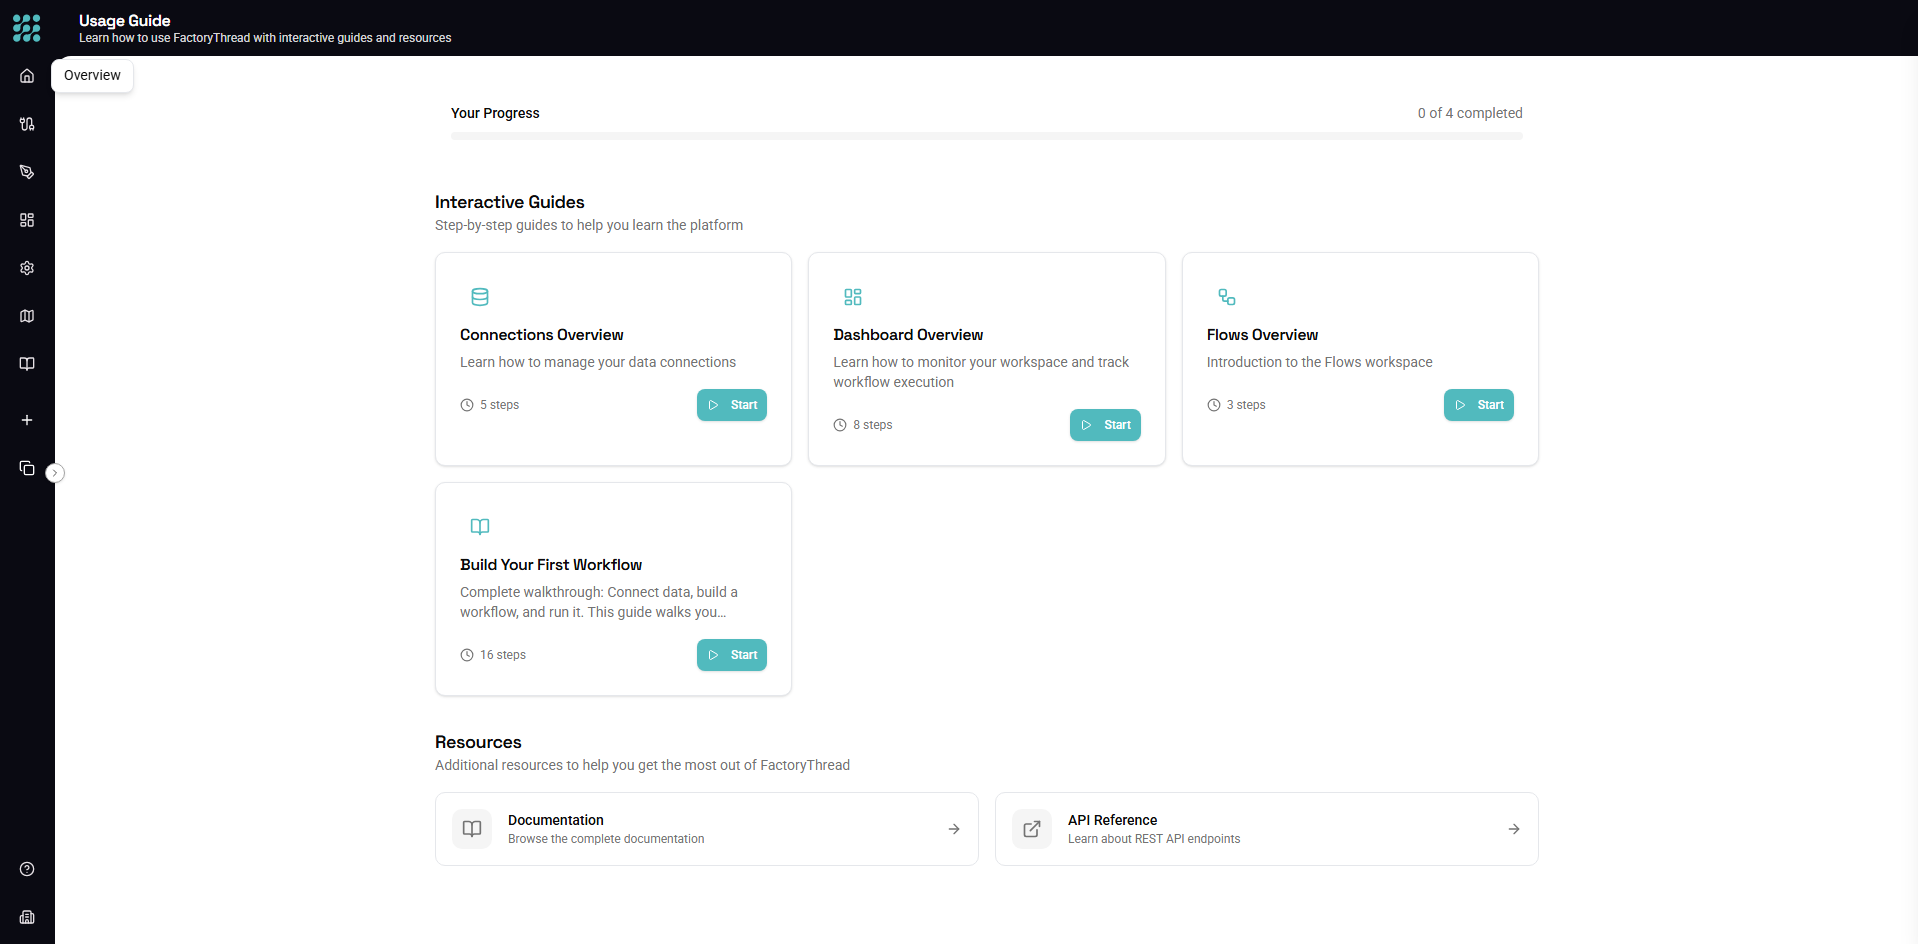This screenshot has width=1918, height=944.
Task: Click the API Reference external link icon
Action: [1032, 829]
